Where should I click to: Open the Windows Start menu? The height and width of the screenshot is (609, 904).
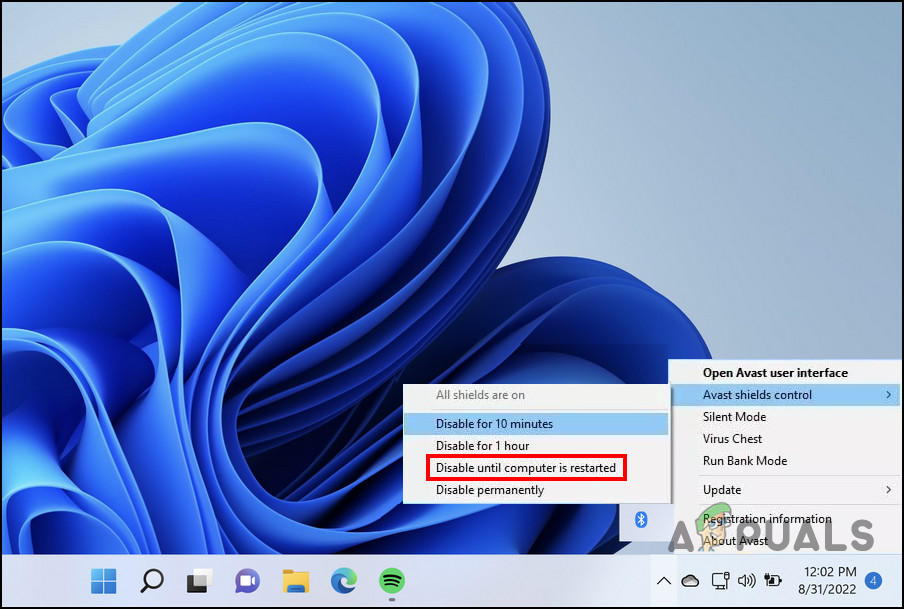pos(104,580)
